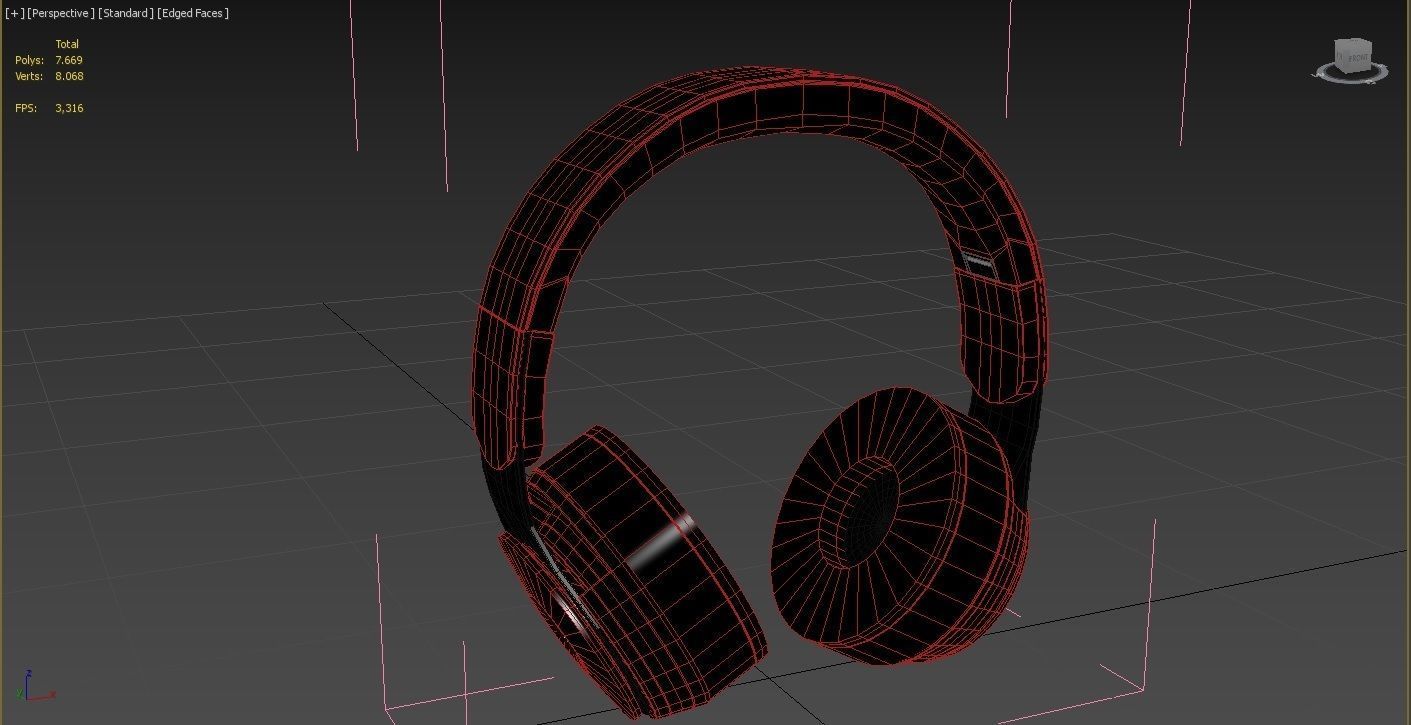Click the Total statistics header
1411x725 pixels.
(x=67, y=44)
